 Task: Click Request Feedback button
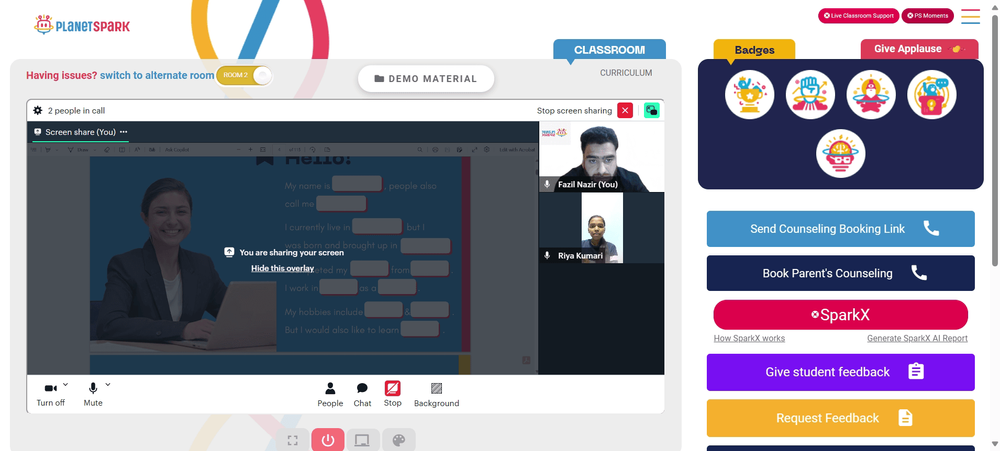[x=841, y=418]
